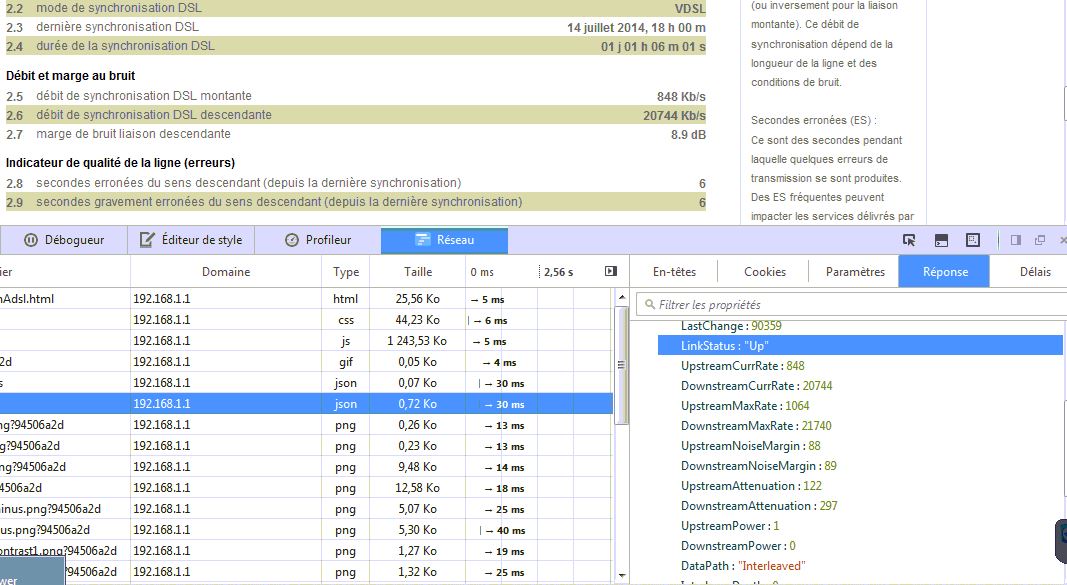Open the Débogueur tab

coord(65,240)
